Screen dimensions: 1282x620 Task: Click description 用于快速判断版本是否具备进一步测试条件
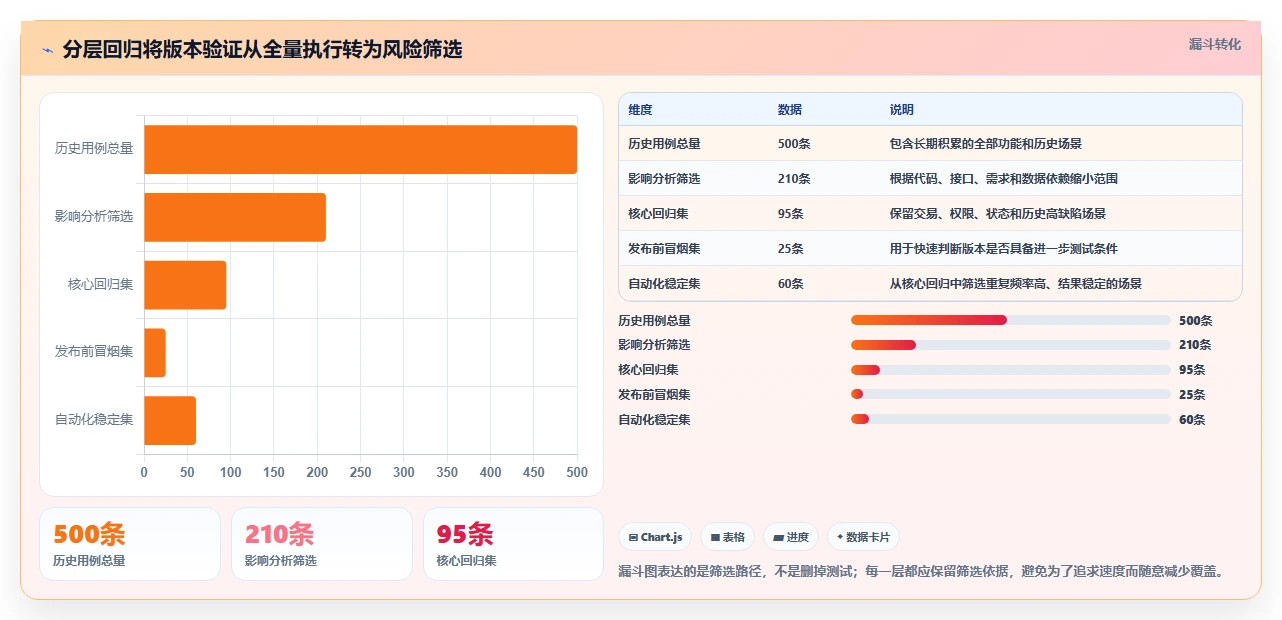1003,249
